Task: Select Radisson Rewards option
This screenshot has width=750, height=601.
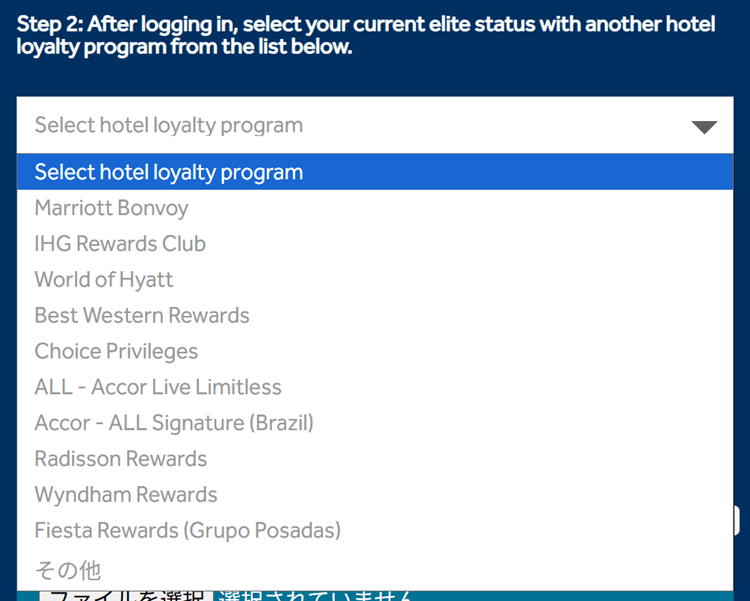Action: pyautogui.click(x=121, y=459)
